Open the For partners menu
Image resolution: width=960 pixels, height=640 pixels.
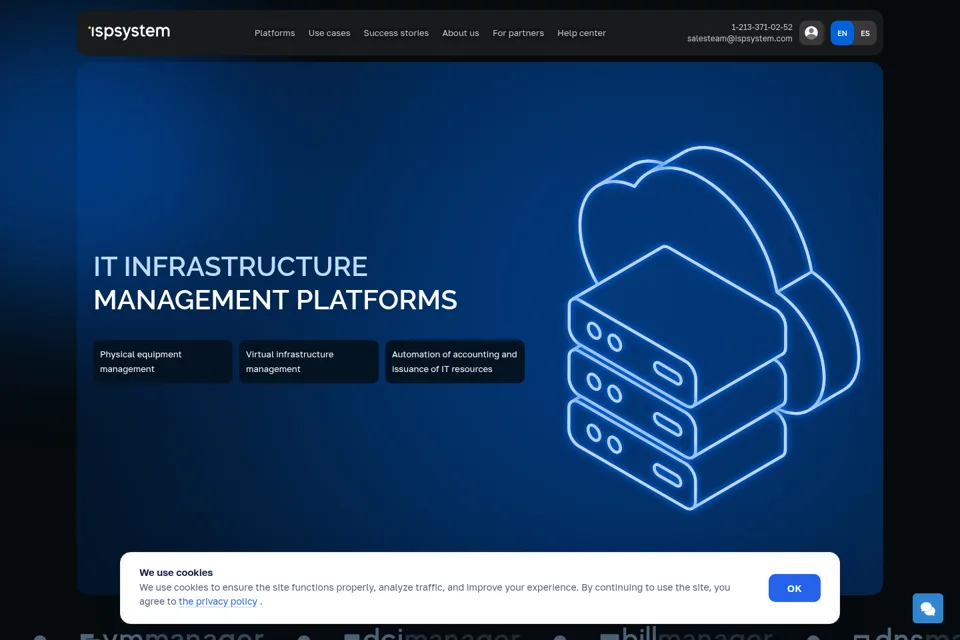tap(518, 33)
